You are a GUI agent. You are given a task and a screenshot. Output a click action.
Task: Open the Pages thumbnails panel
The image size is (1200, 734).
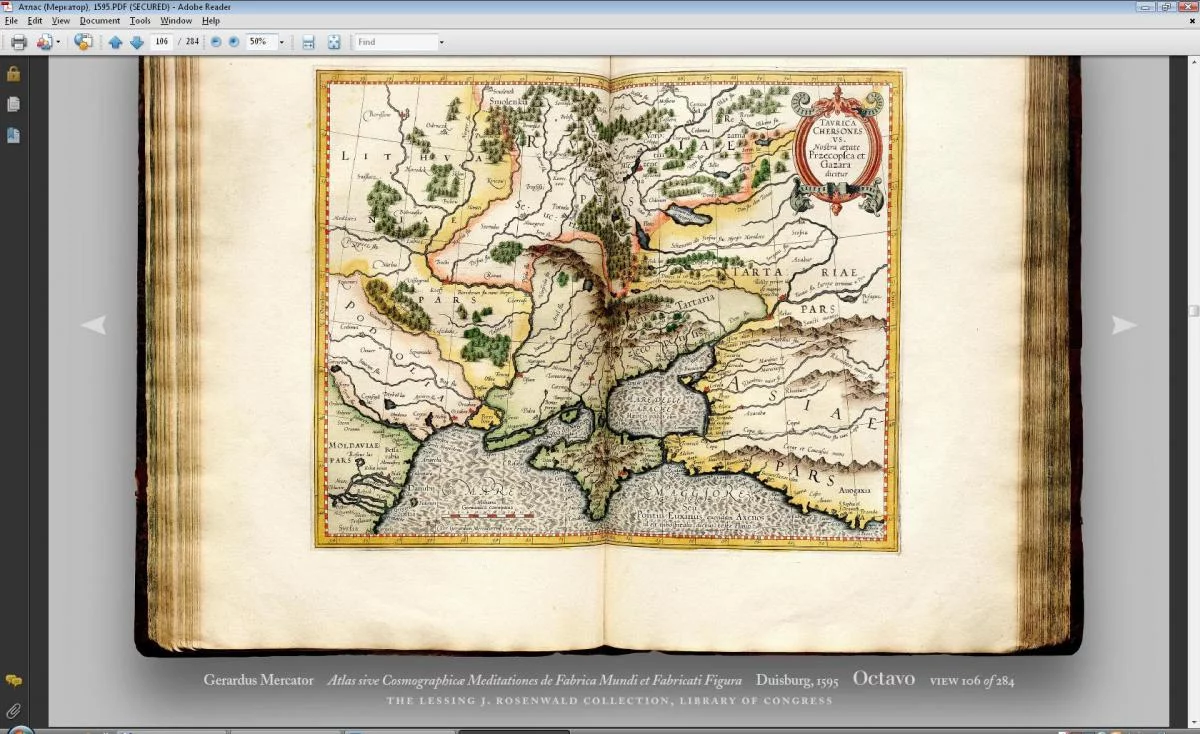click(x=13, y=104)
